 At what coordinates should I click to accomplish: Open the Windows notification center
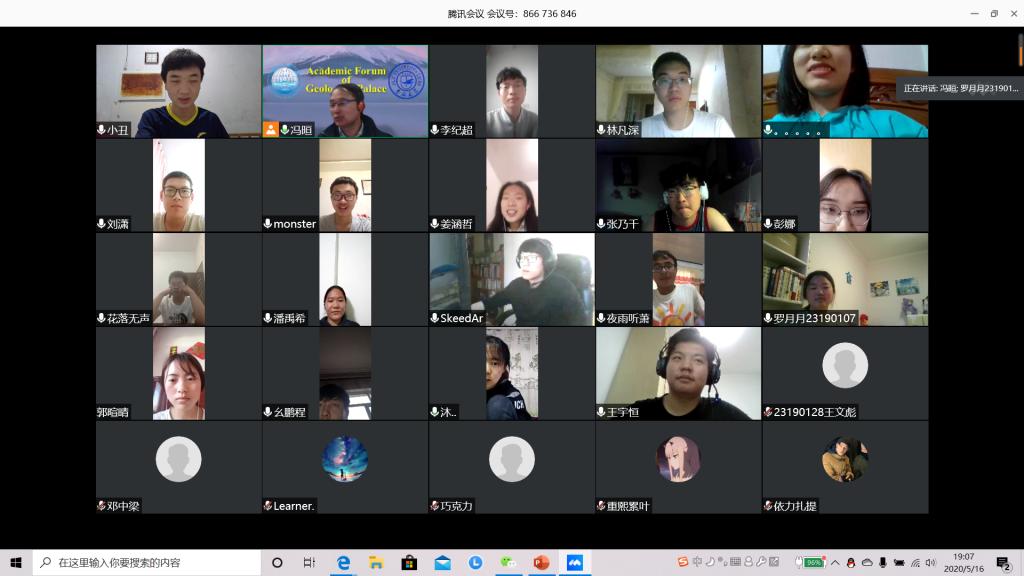click(x=1003, y=563)
